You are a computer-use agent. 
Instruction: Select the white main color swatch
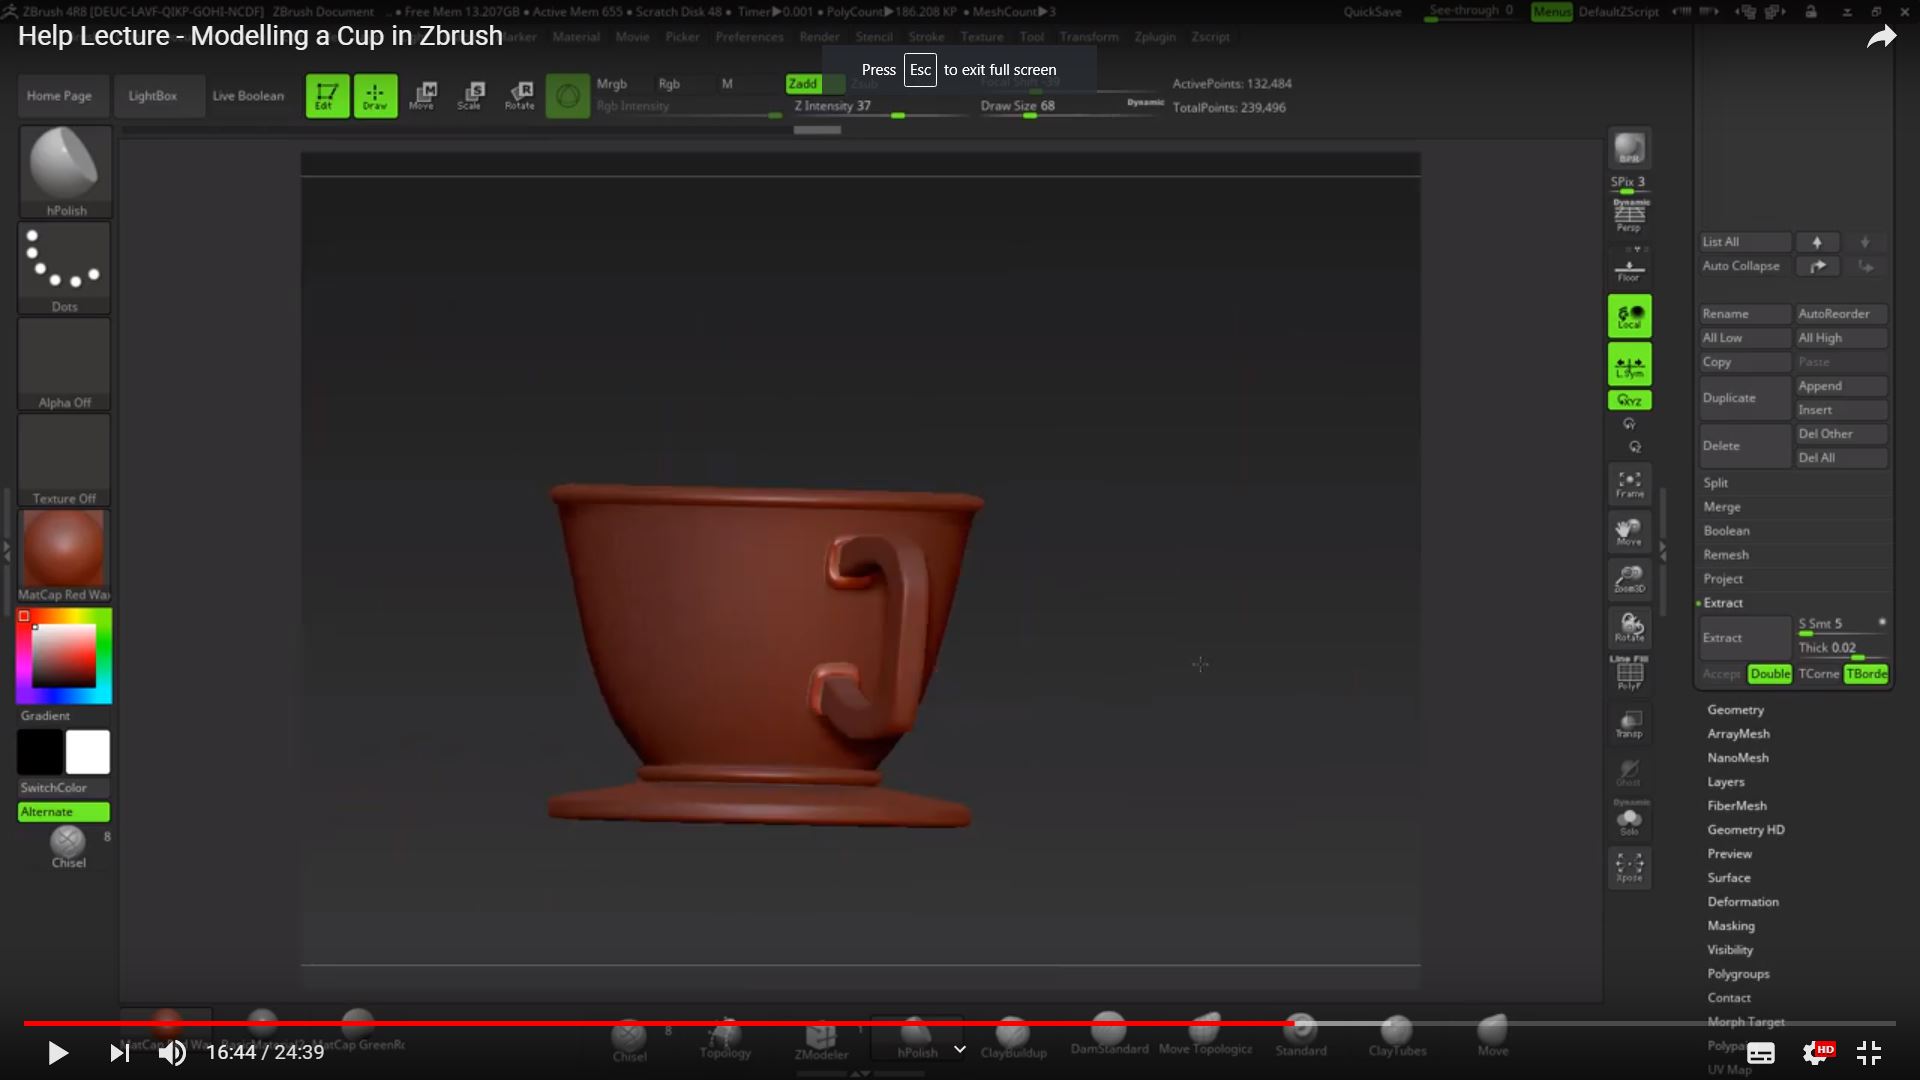pos(88,752)
